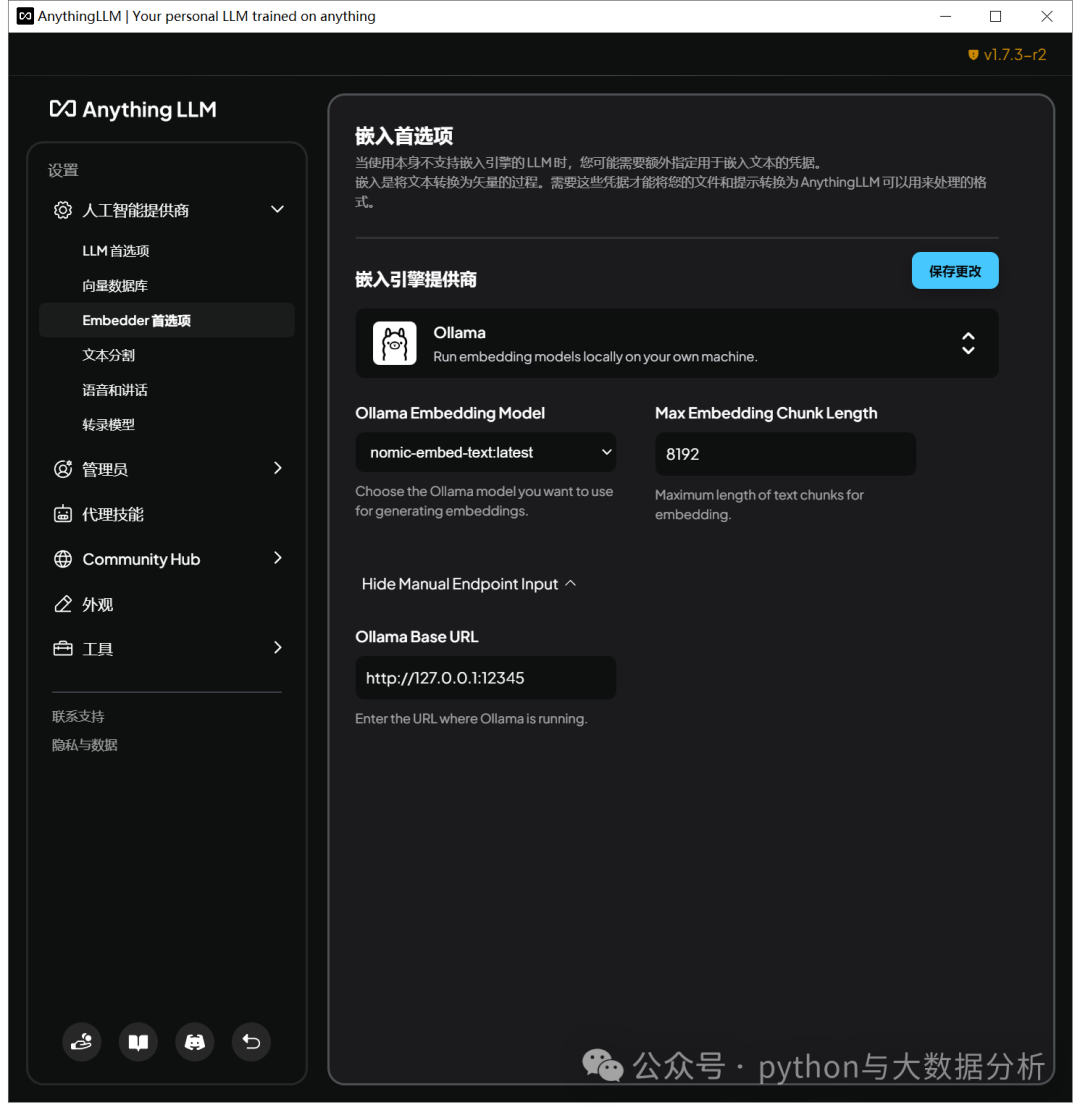Click the Ollama Base URL field
Image resolution: width=1080 pixels, height=1110 pixels.
486,677
